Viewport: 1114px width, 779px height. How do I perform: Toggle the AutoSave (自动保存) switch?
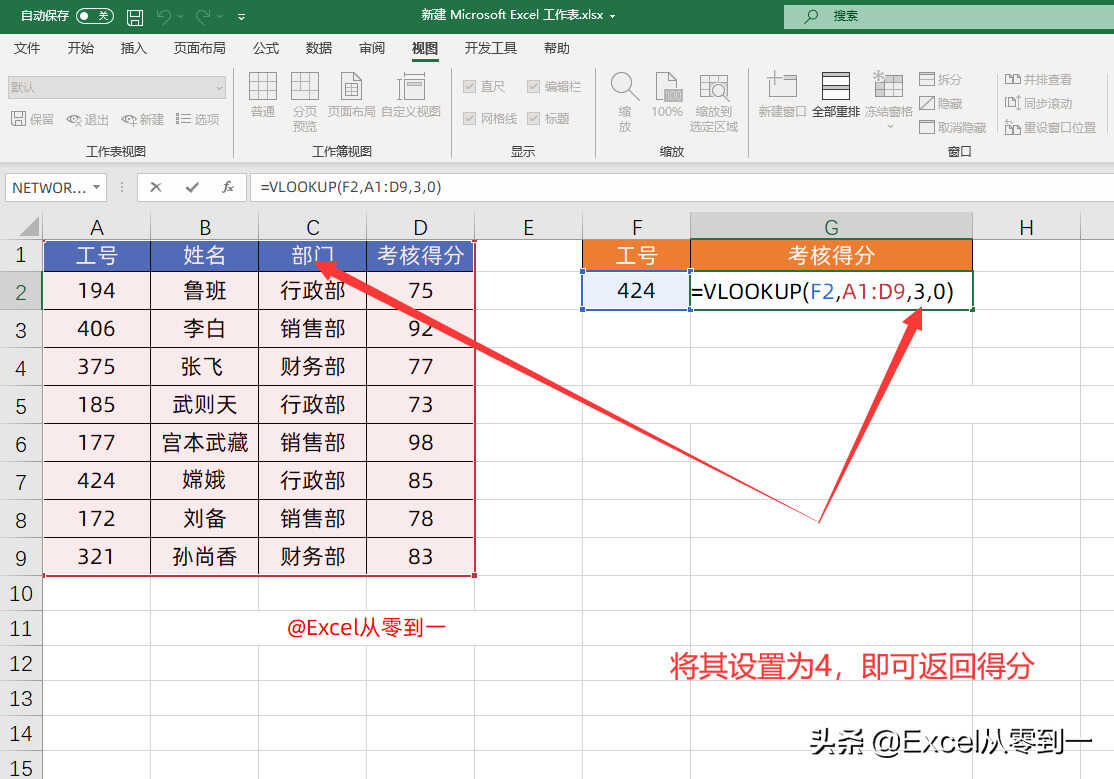pyautogui.click(x=94, y=16)
